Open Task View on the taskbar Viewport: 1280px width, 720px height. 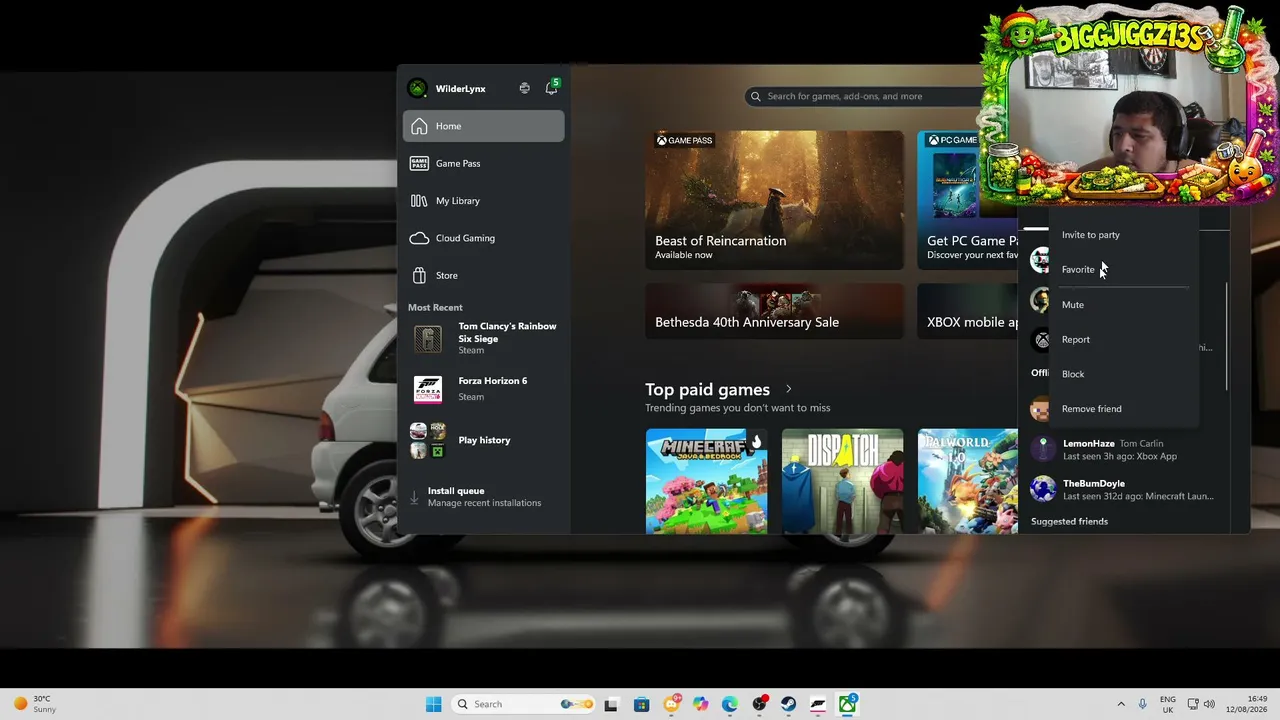click(611, 704)
